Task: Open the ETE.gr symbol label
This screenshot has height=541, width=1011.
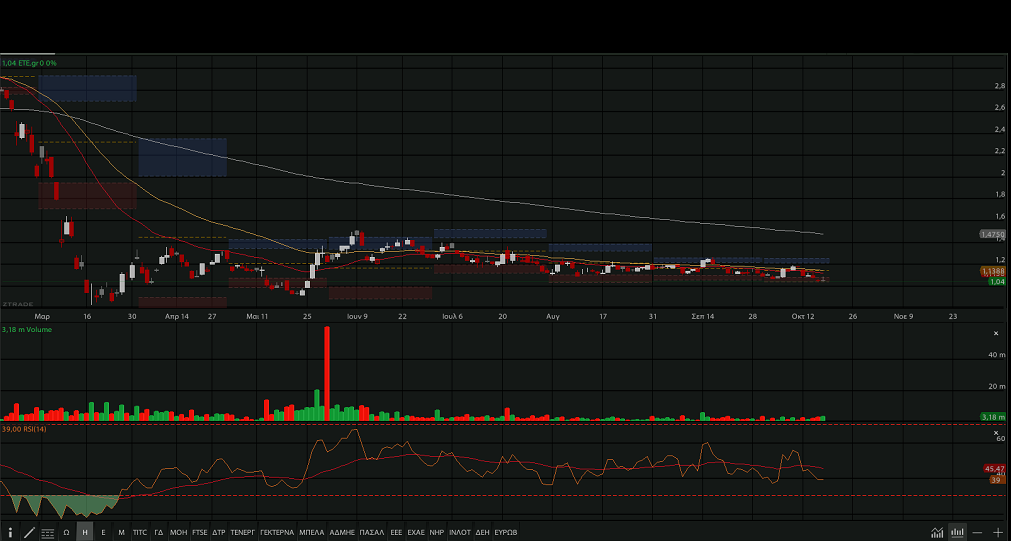Action: (29, 63)
